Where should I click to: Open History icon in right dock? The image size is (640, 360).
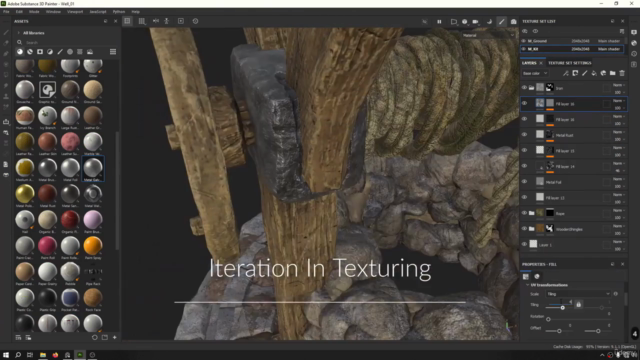[x=634, y=53]
